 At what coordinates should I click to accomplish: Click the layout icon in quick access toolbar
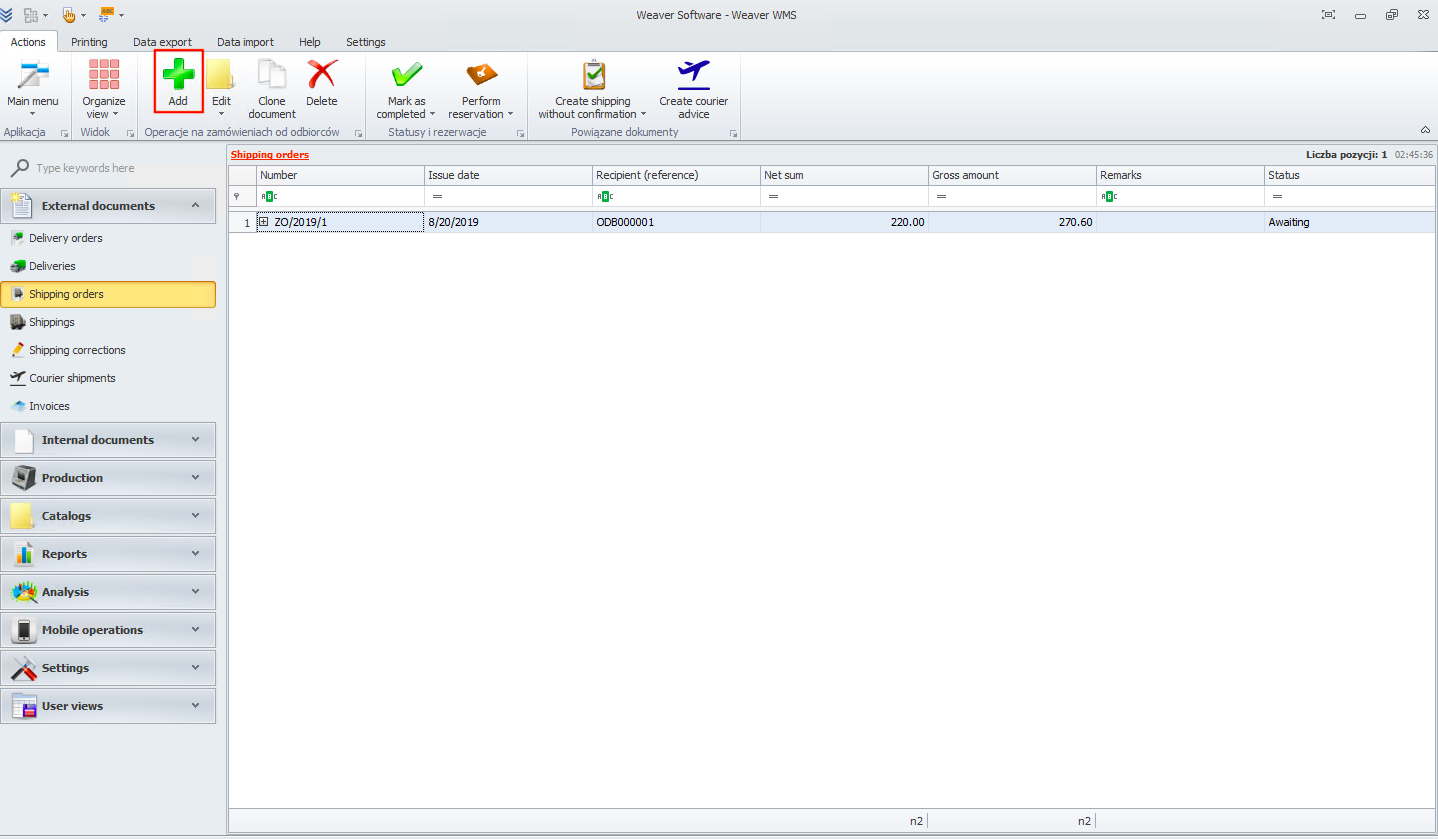click(x=31, y=15)
